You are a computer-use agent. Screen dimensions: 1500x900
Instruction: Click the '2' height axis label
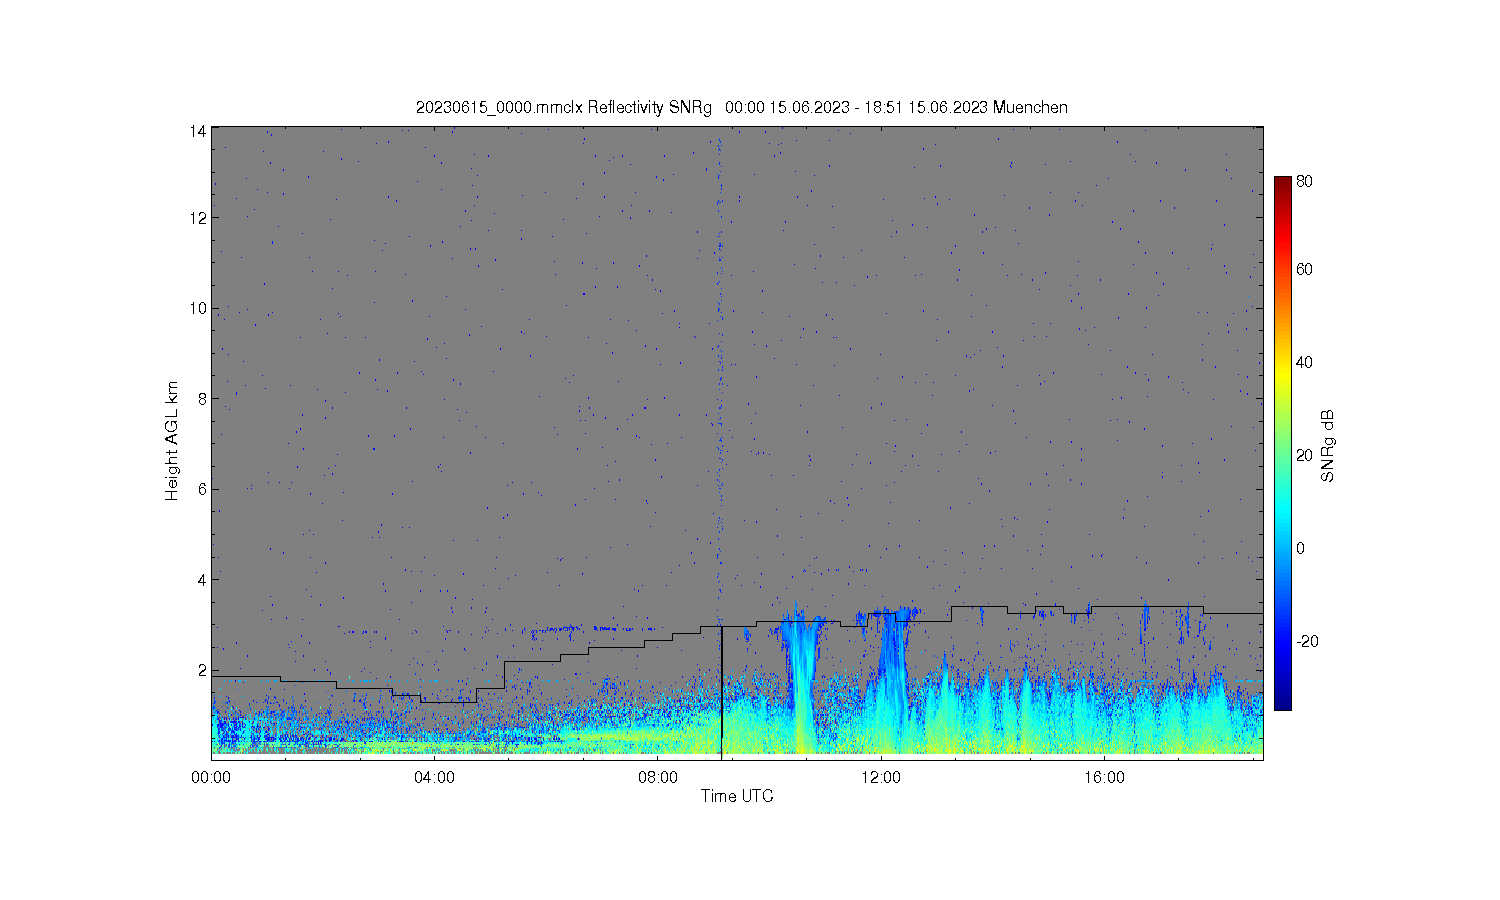[202, 670]
